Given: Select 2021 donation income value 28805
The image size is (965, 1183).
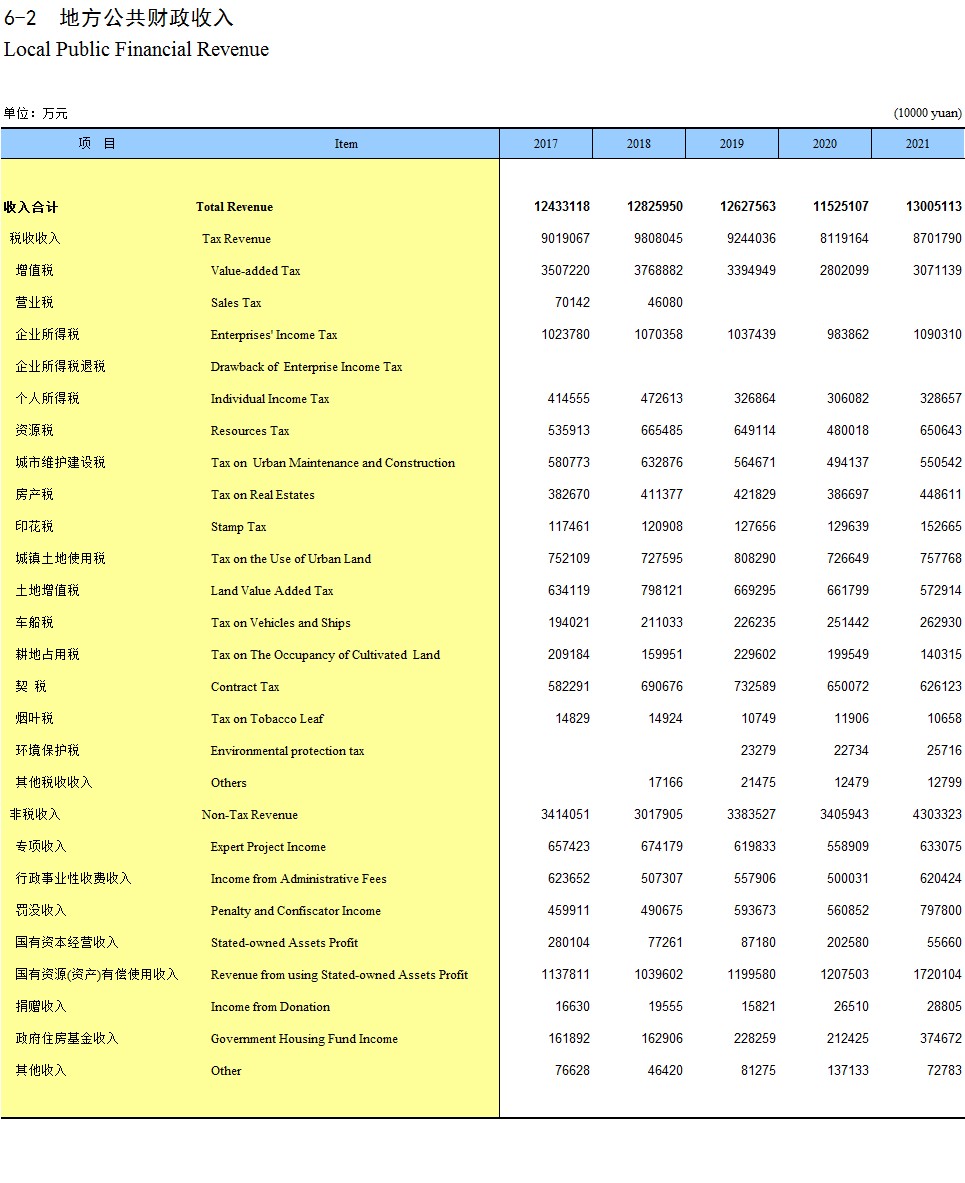Looking at the screenshot, I should pyautogui.click(x=945, y=1006).
